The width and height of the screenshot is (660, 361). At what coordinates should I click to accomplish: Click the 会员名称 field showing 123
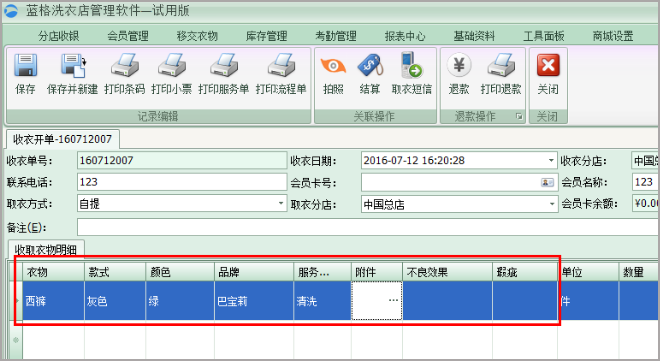point(645,182)
